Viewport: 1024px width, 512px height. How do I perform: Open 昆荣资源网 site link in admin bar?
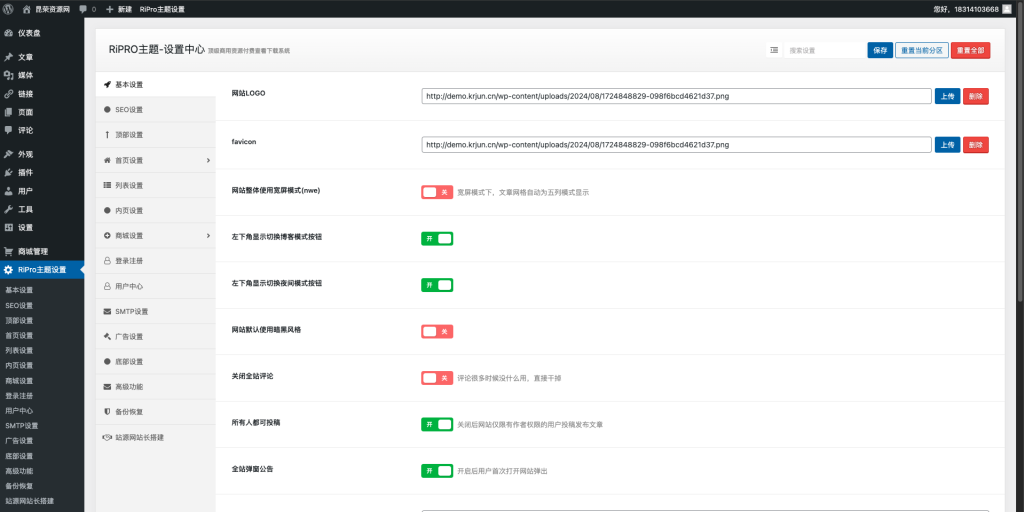click(52, 10)
